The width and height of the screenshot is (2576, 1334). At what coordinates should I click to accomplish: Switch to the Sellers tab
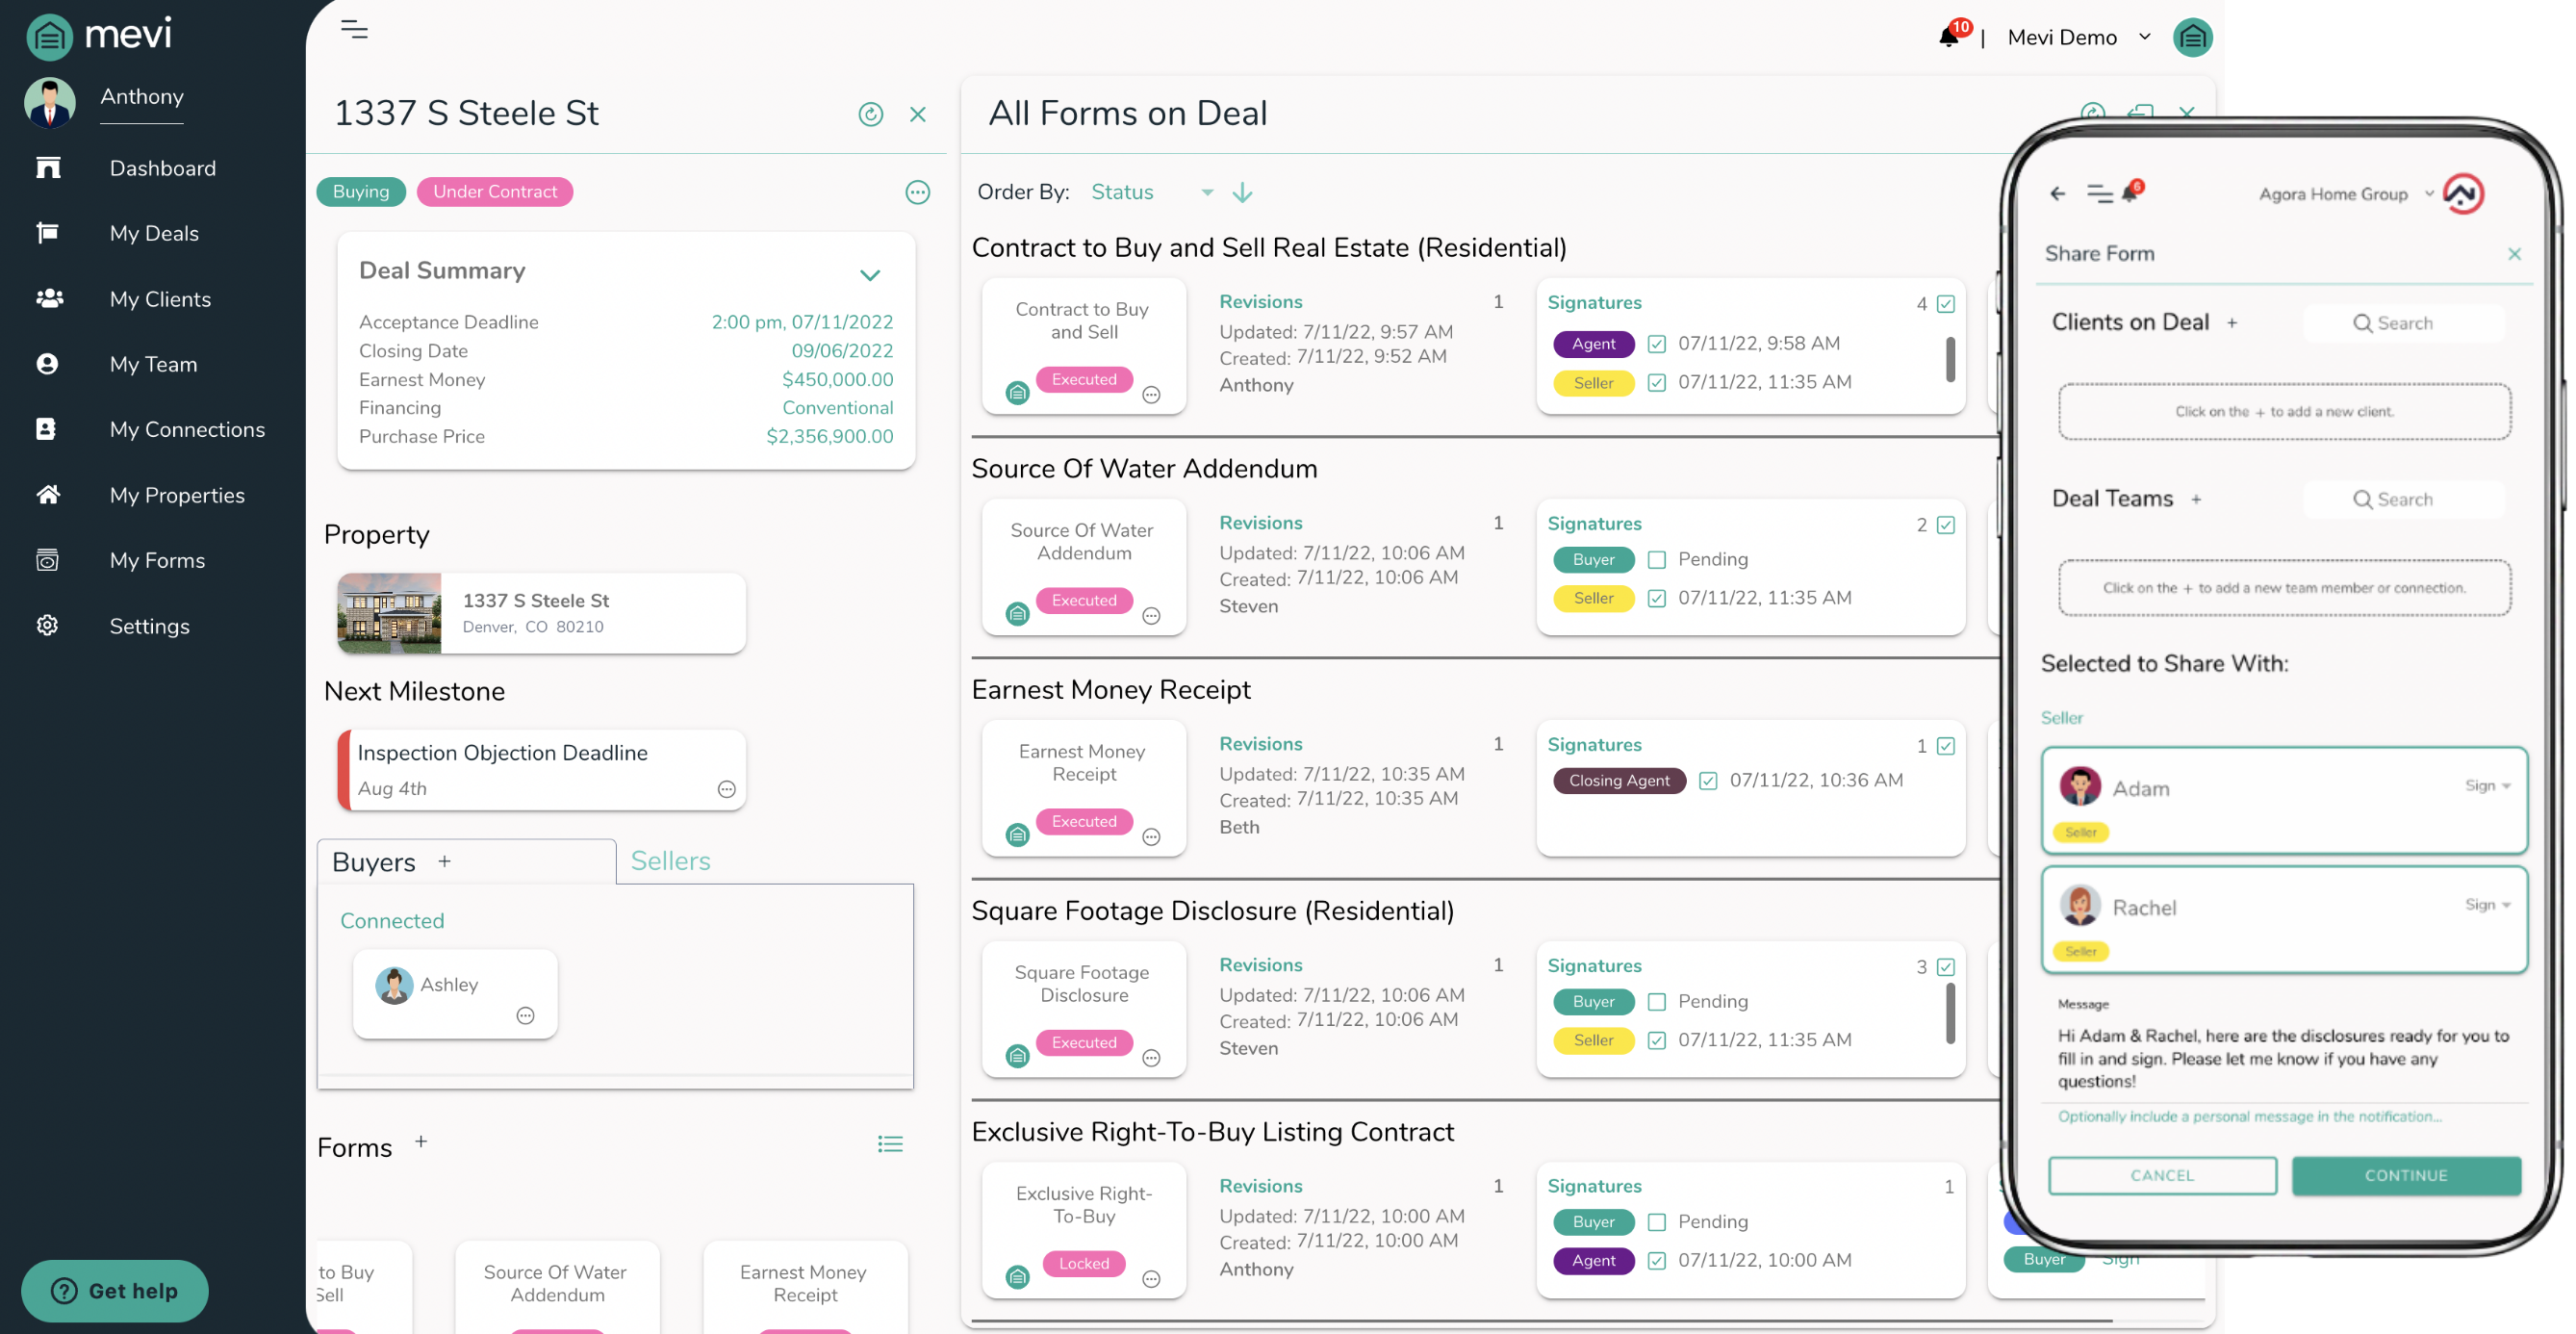coord(670,861)
